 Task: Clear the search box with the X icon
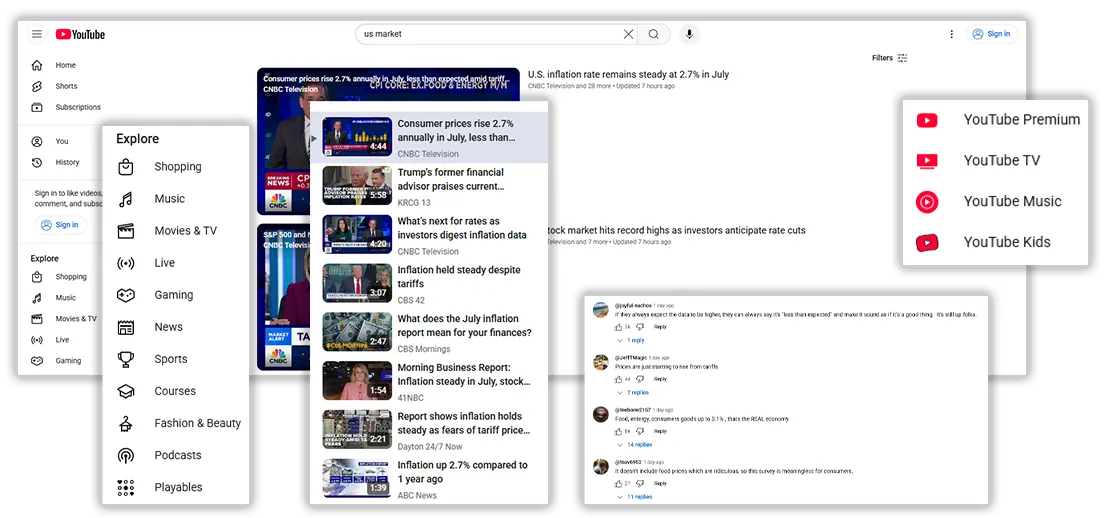point(628,34)
